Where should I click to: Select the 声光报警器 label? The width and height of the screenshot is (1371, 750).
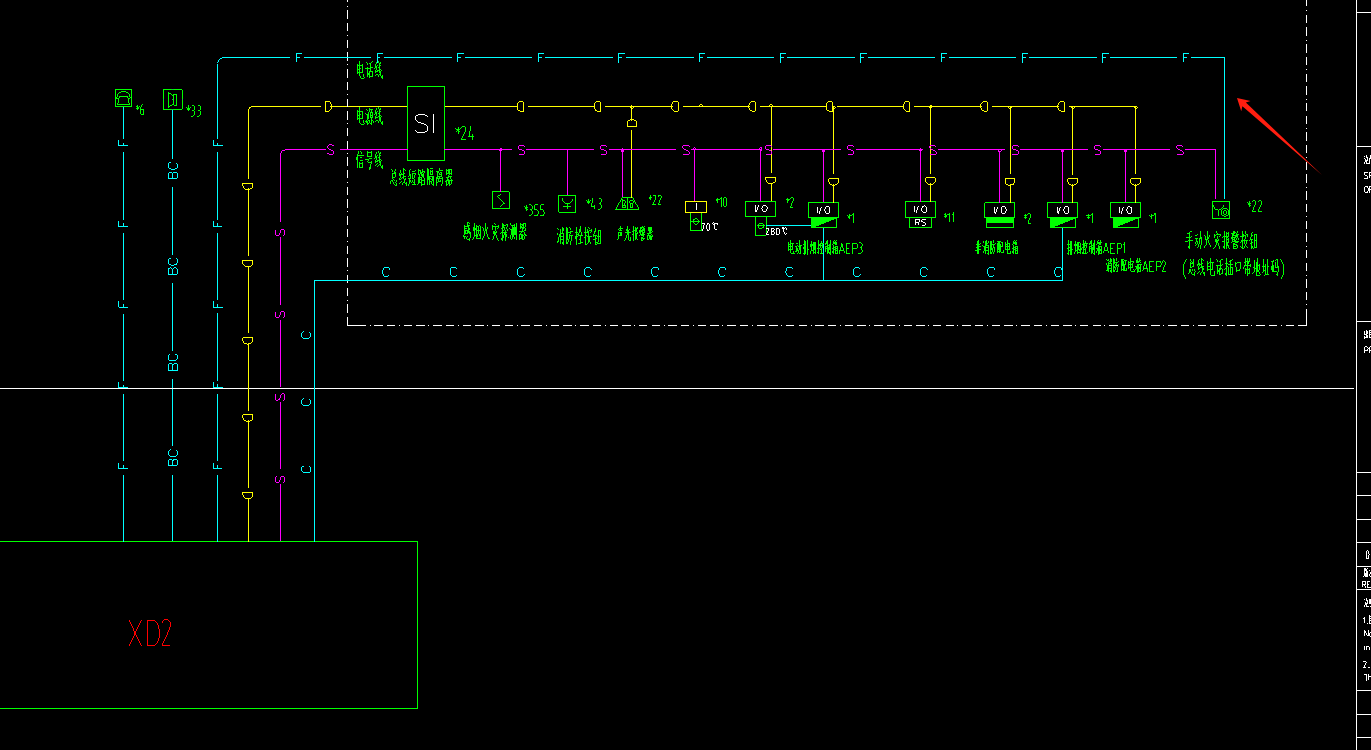tap(635, 234)
